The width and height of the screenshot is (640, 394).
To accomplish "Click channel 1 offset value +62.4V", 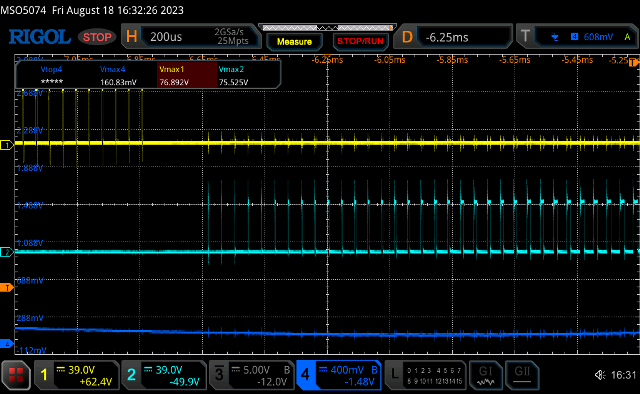I will [96, 382].
